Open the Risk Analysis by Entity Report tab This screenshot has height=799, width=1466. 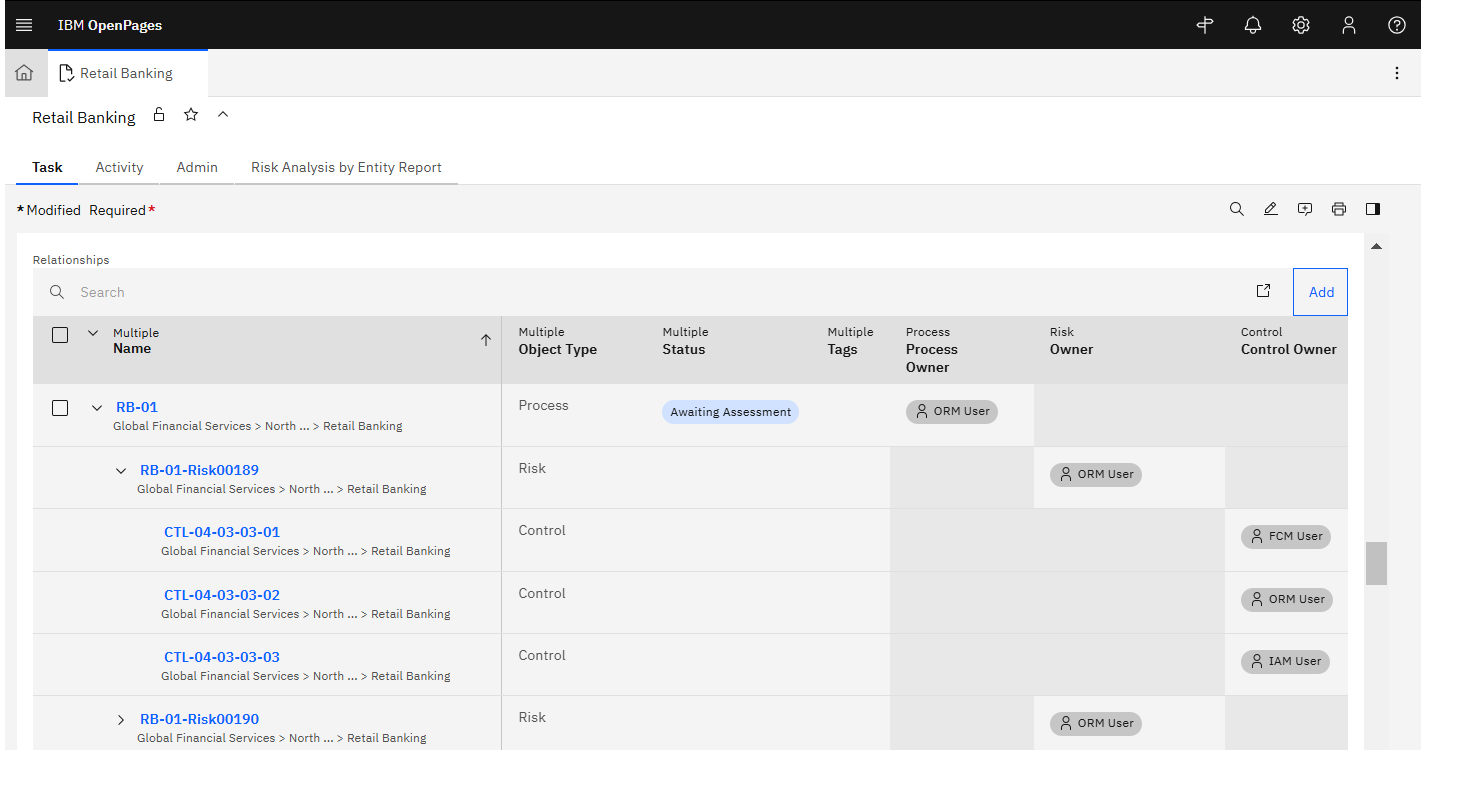click(x=346, y=167)
